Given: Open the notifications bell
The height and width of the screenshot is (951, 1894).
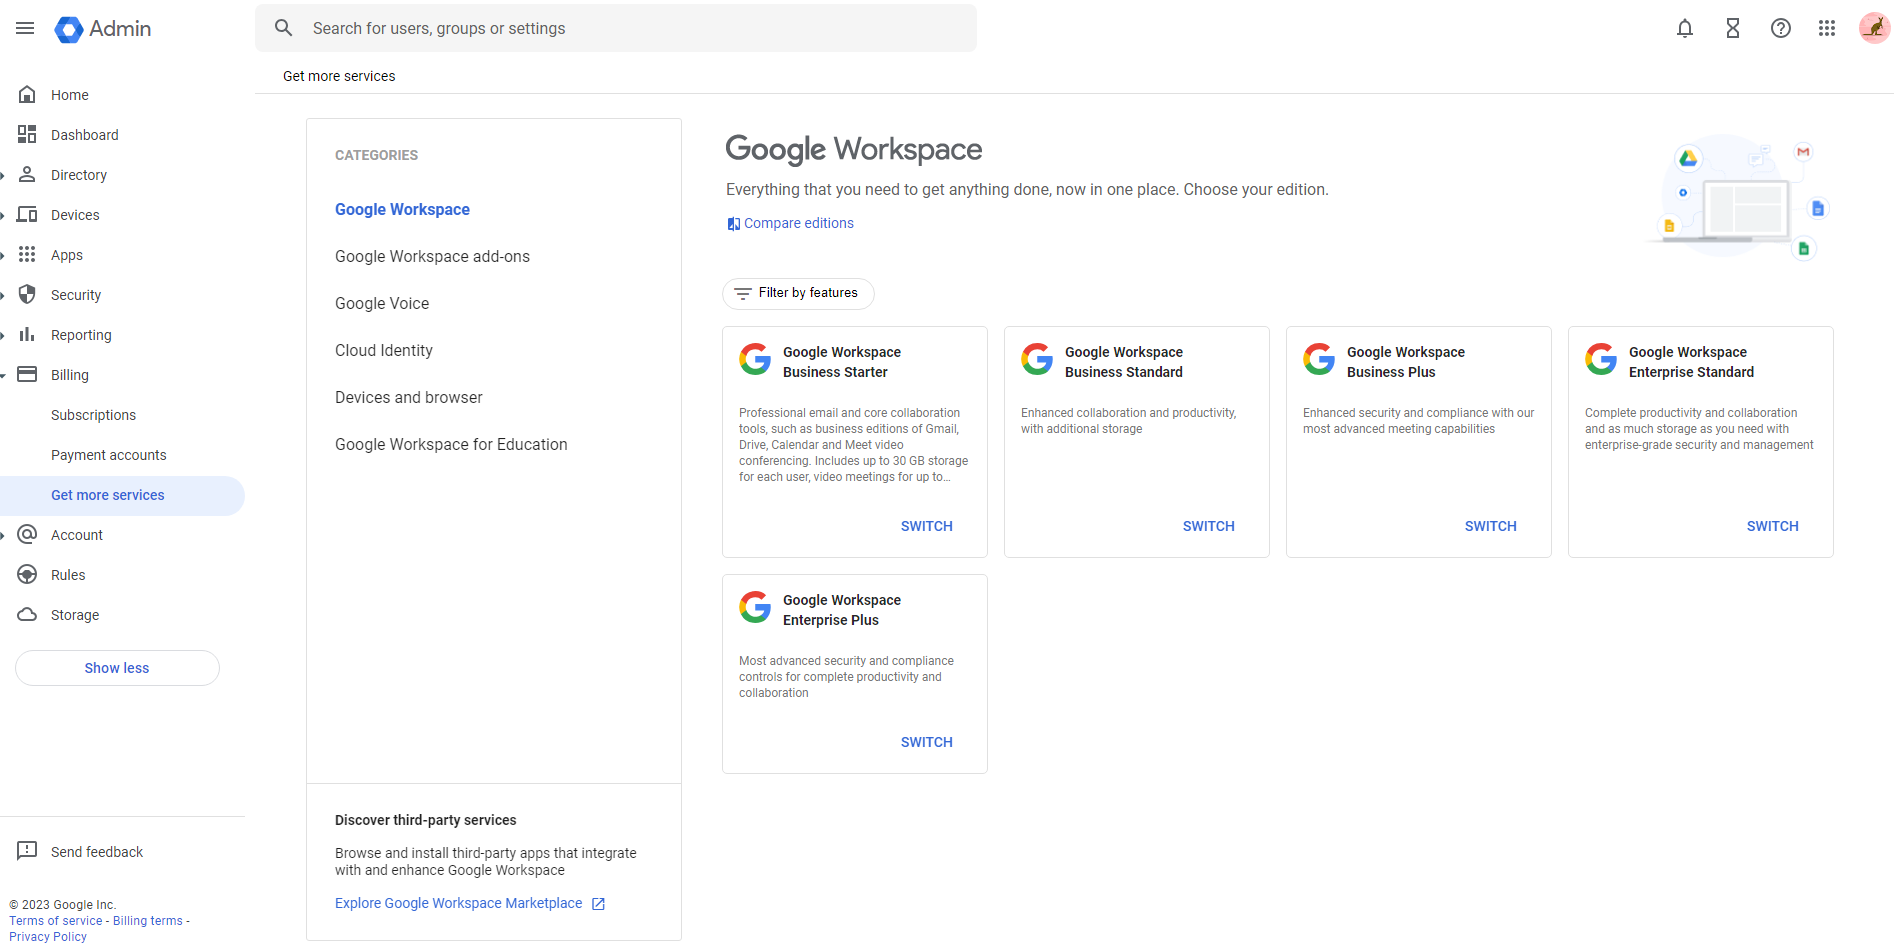Looking at the screenshot, I should 1685,28.
